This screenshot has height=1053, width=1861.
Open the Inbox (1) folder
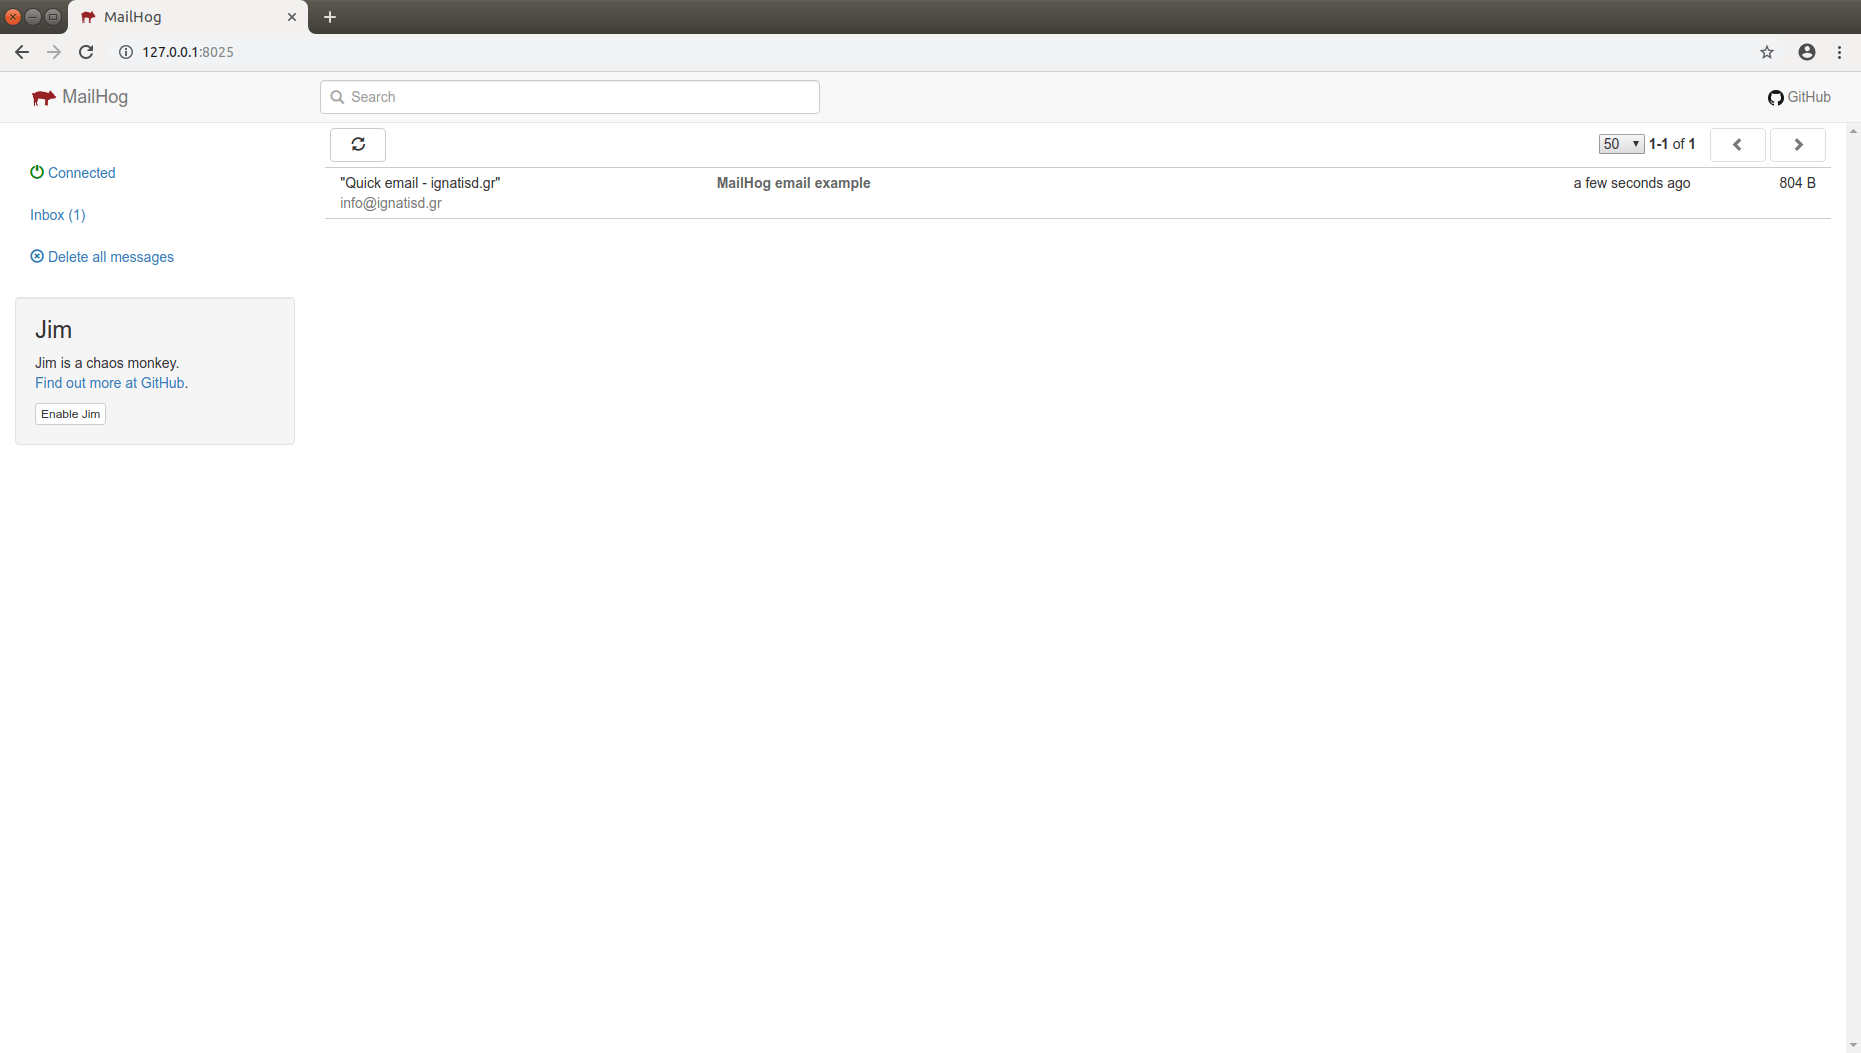[x=58, y=215]
